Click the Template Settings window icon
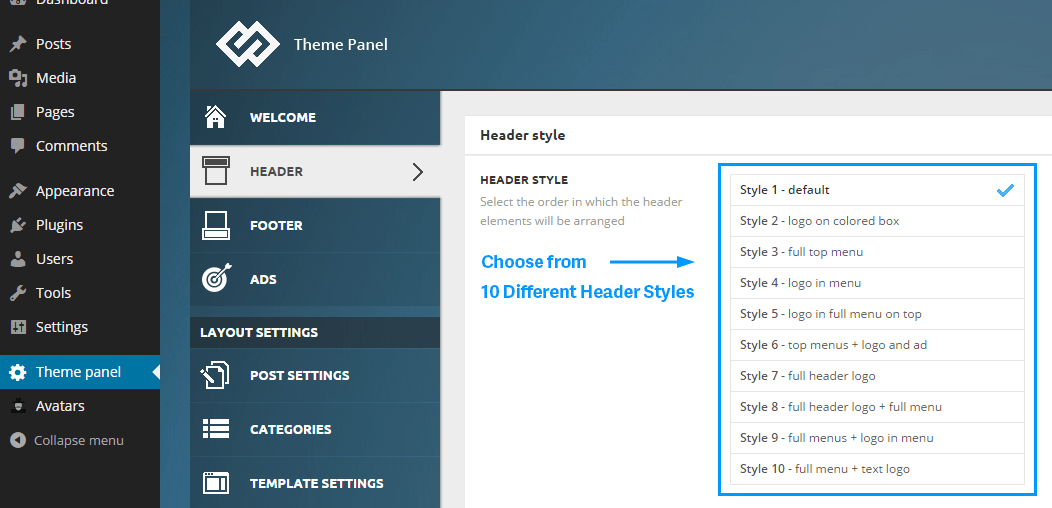The height and width of the screenshot is (508, 1052). click(x=215, y=483)
